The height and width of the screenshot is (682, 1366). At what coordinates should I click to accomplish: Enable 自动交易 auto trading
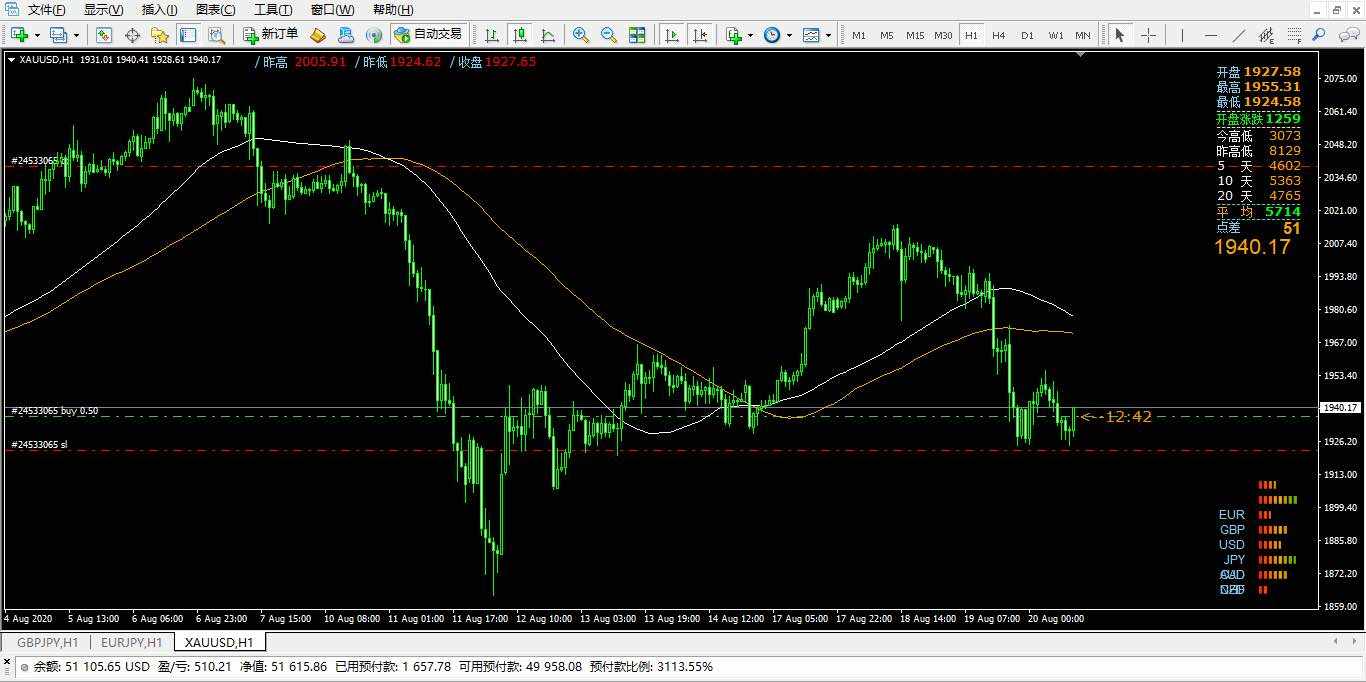click(x=428, y=35)
